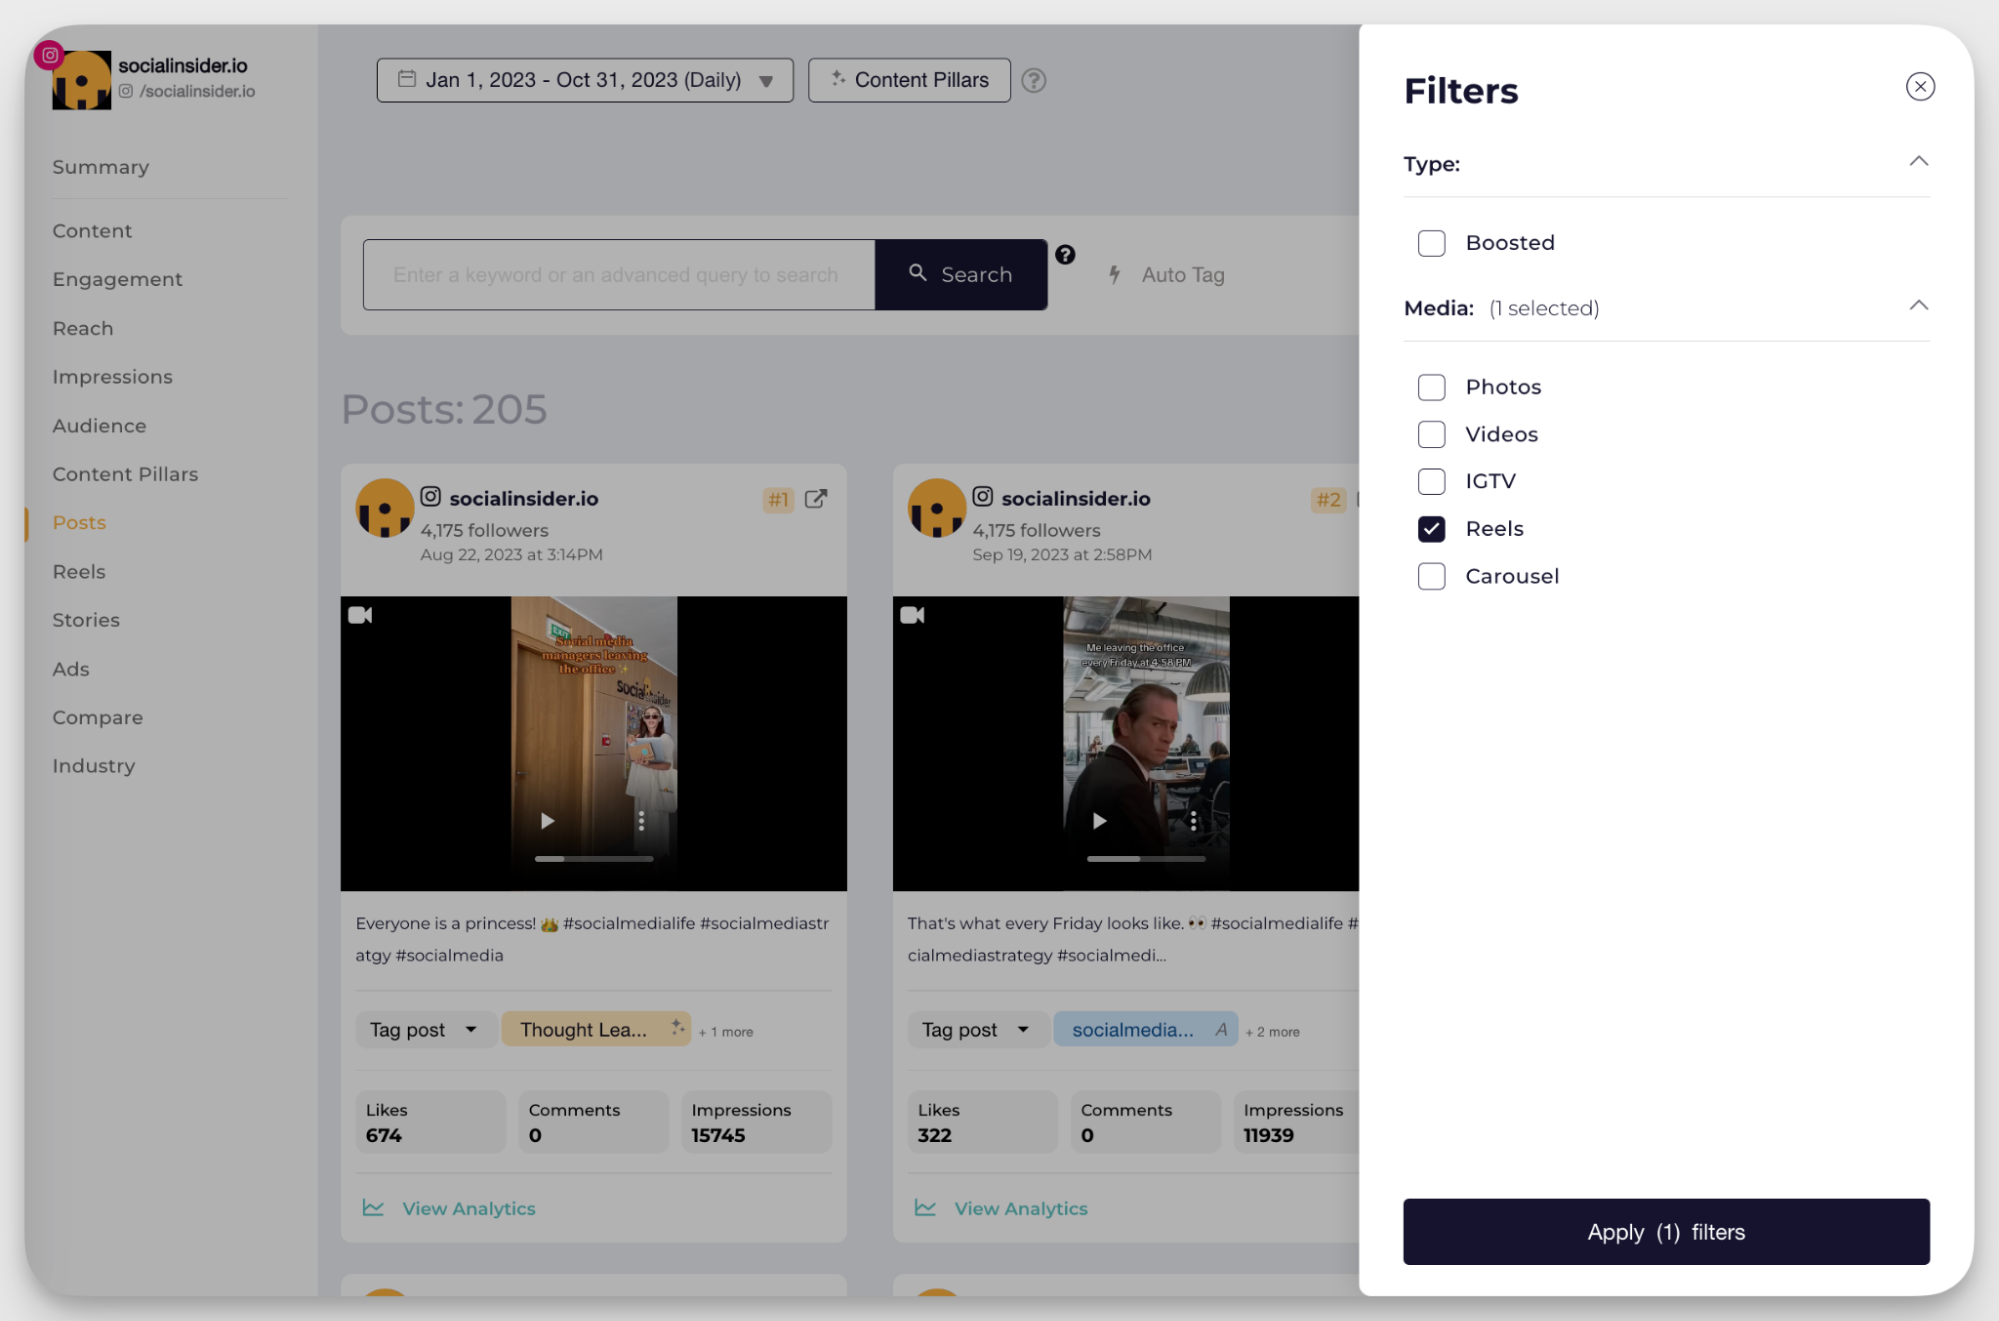Click the Instagram icon on post #1
The width and height of the screenshot is (1999, 1321).
(430, 496)
